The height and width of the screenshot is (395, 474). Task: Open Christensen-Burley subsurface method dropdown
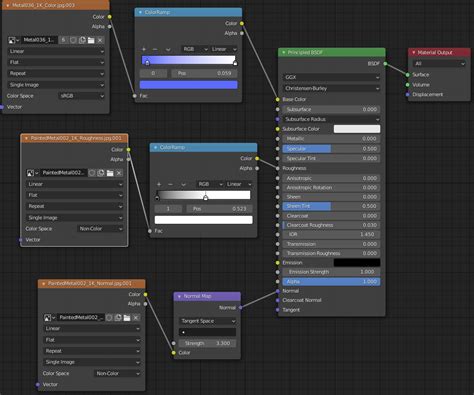point(332,88)
